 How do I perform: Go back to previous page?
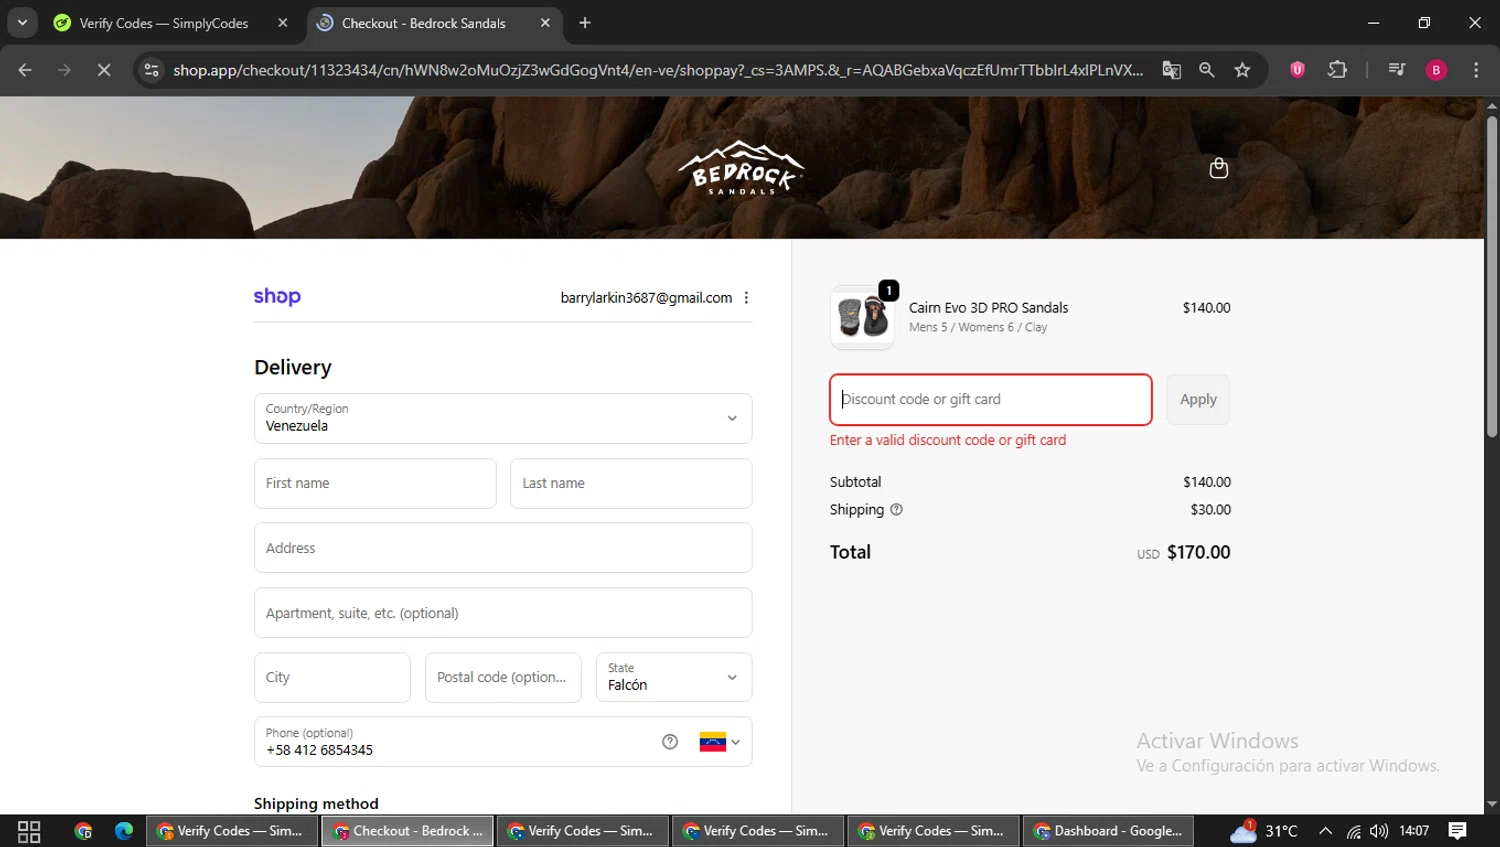[25, 70]
